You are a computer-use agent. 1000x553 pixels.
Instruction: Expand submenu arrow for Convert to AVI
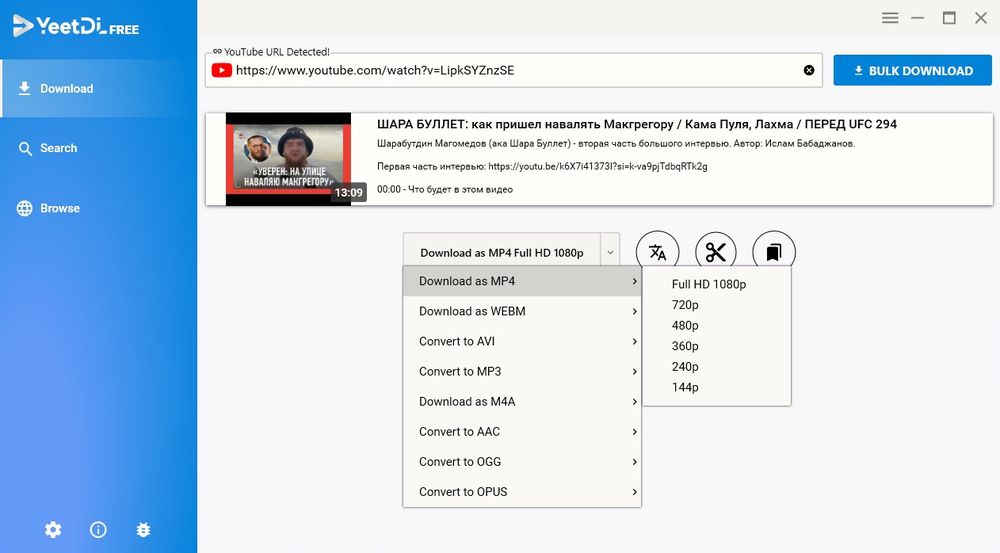[634, 341]
